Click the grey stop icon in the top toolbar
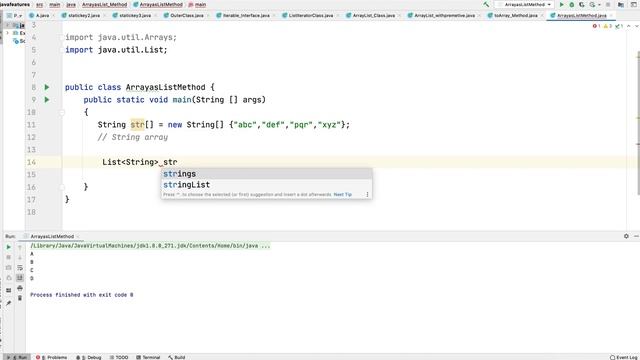Screen dimensions: 640x360 pyautogui.click(x=608, y=4)
